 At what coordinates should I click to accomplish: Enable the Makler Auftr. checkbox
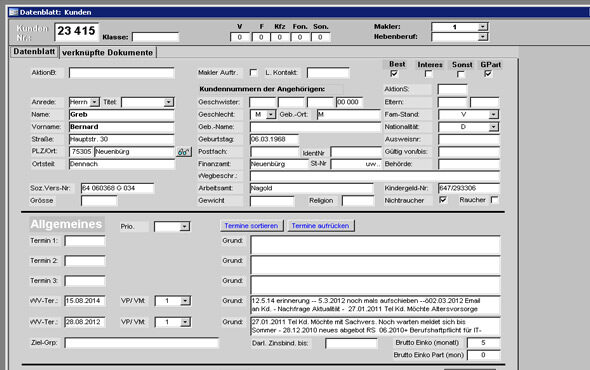pyautogui.click(x=253, y=72)
